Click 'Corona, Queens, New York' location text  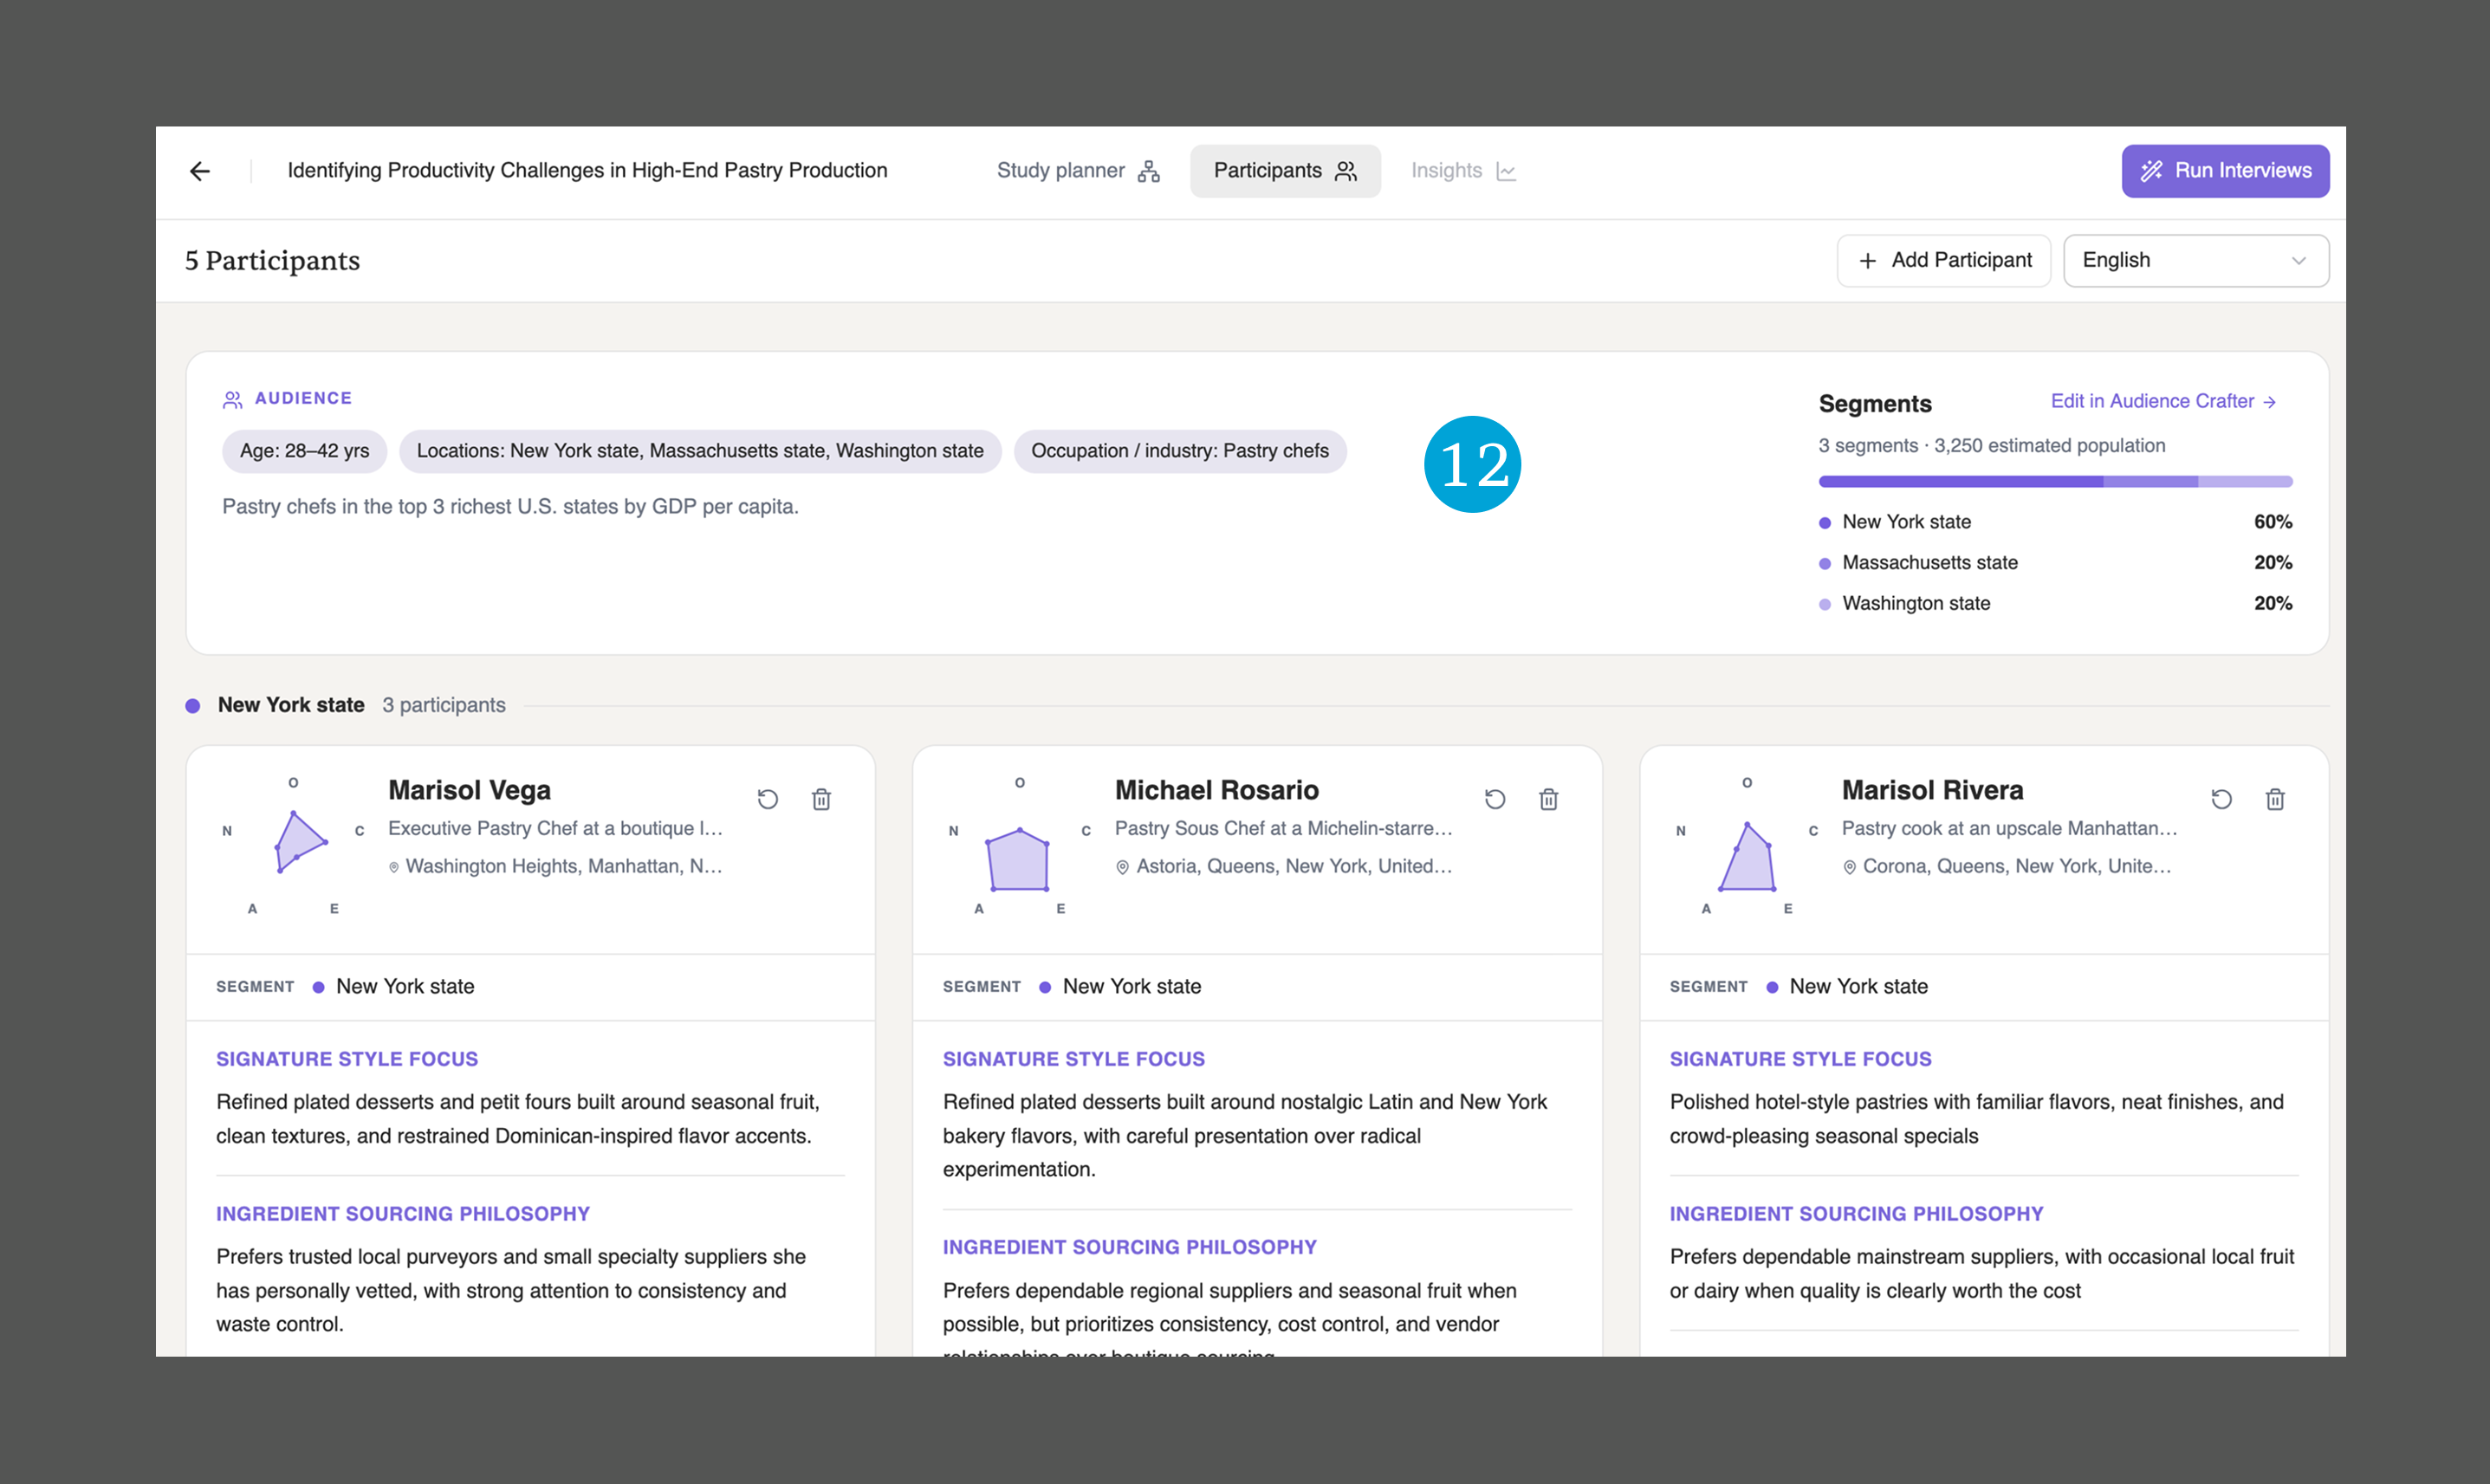point(2017,866)
